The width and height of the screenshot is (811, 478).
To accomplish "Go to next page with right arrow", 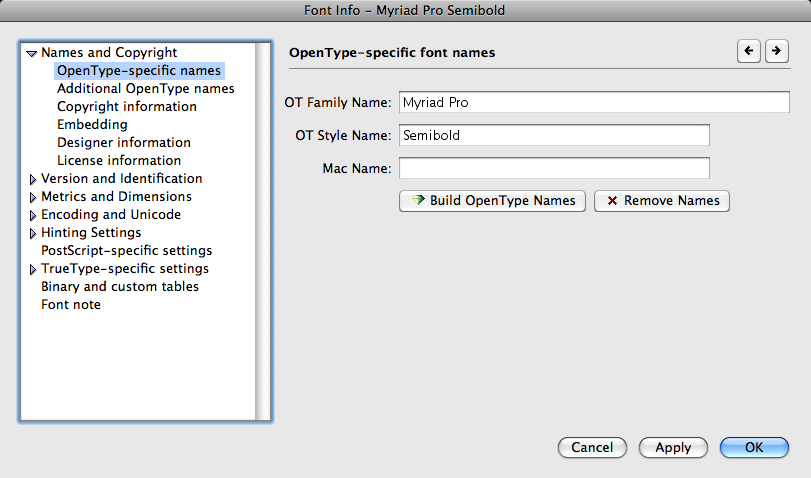I will [776, 51].
